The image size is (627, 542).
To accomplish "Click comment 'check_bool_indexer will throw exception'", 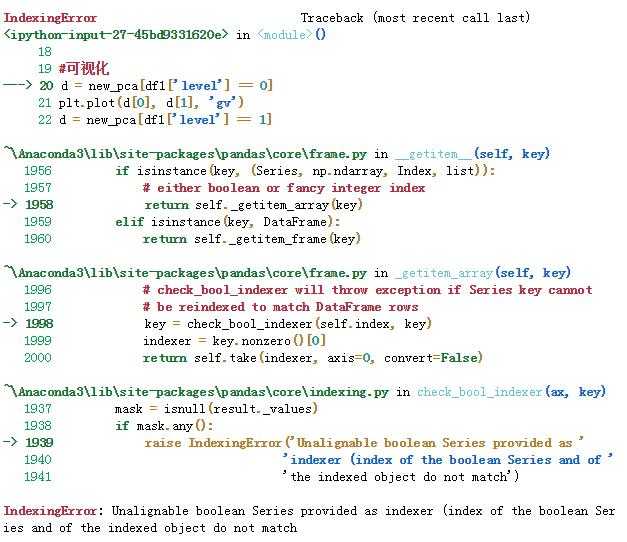I will coord(367,290).
